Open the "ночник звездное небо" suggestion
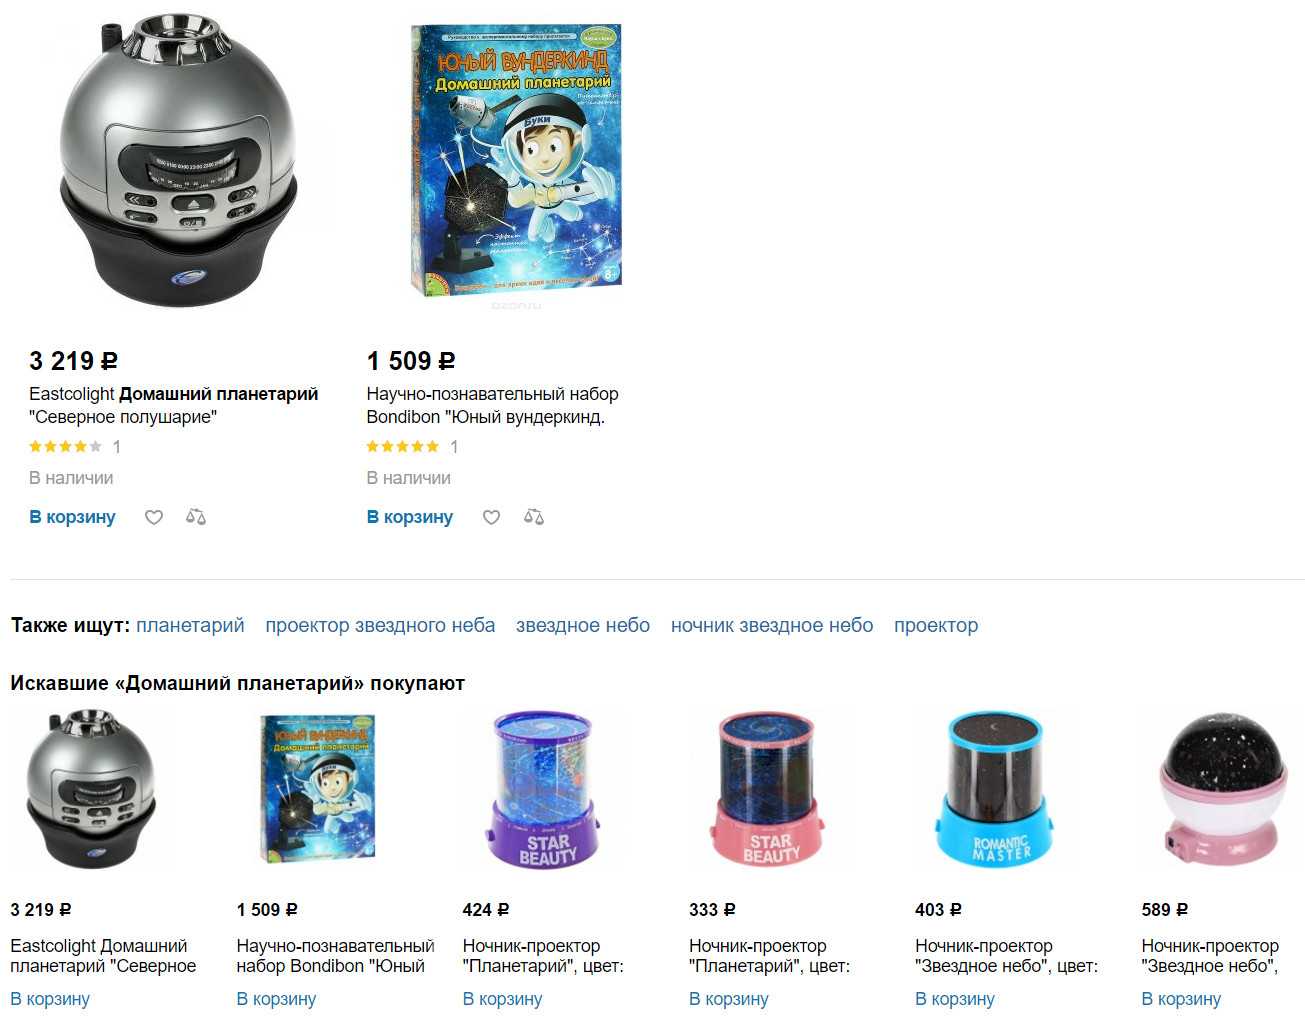 [772, 625]
